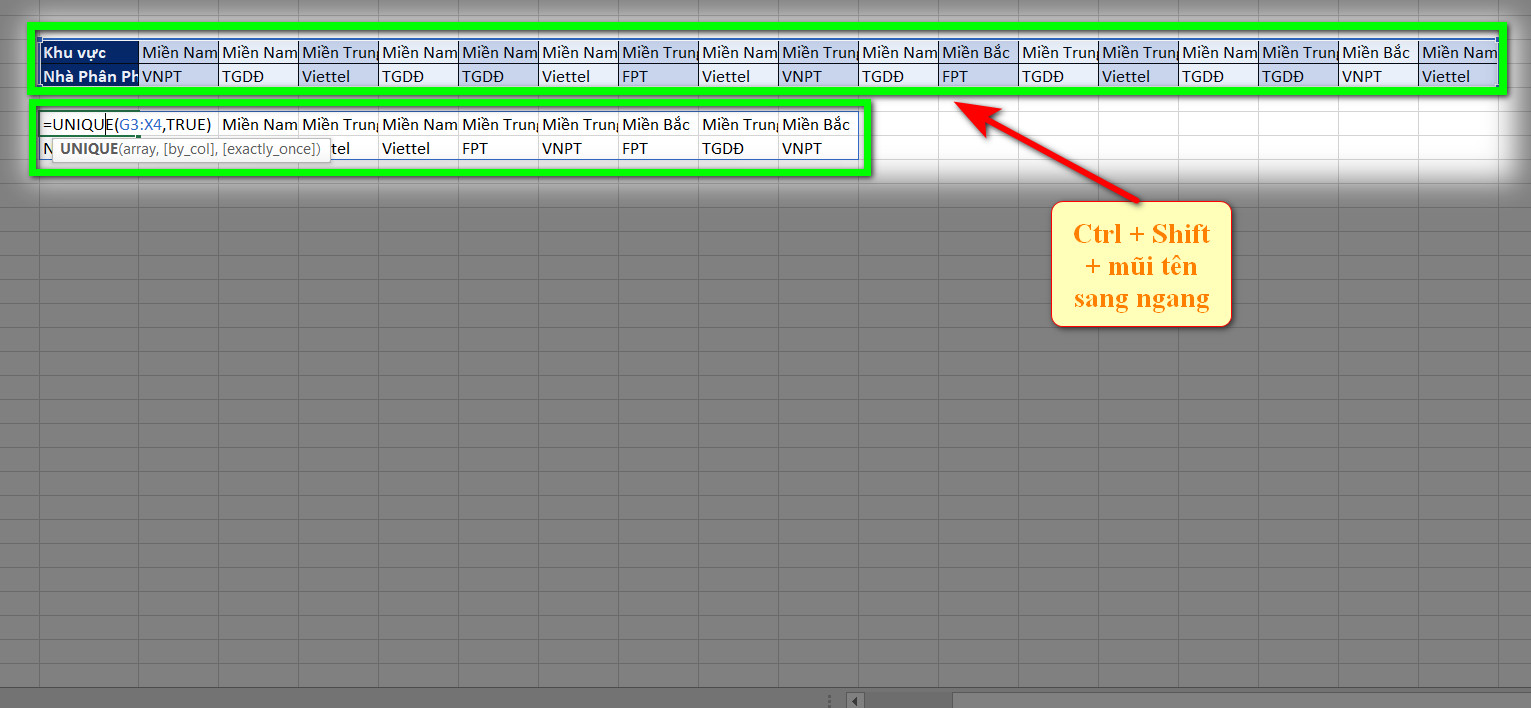In the source table, select VNPT below Miền Trung
1531x708 pixels.
tap(819, 76)
